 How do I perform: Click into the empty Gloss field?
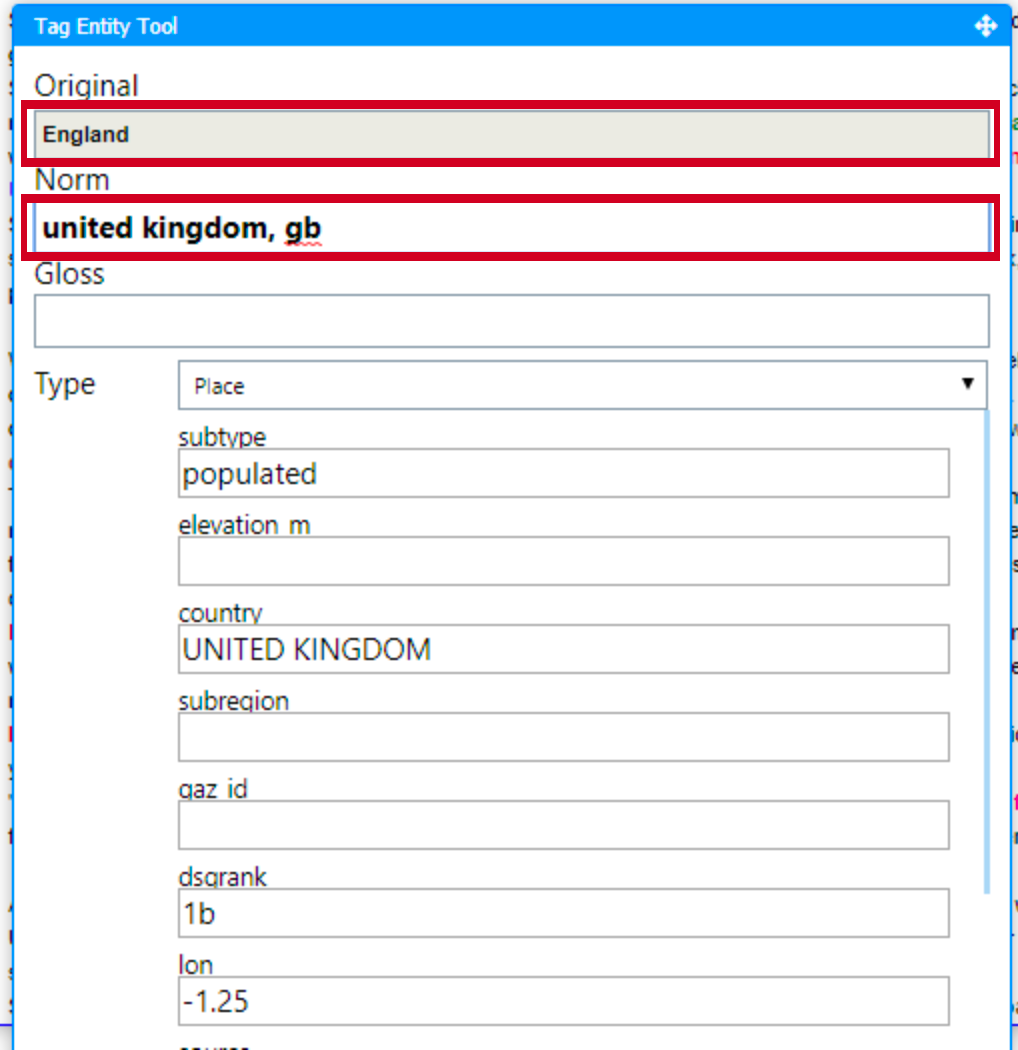(x=510, y=321)
